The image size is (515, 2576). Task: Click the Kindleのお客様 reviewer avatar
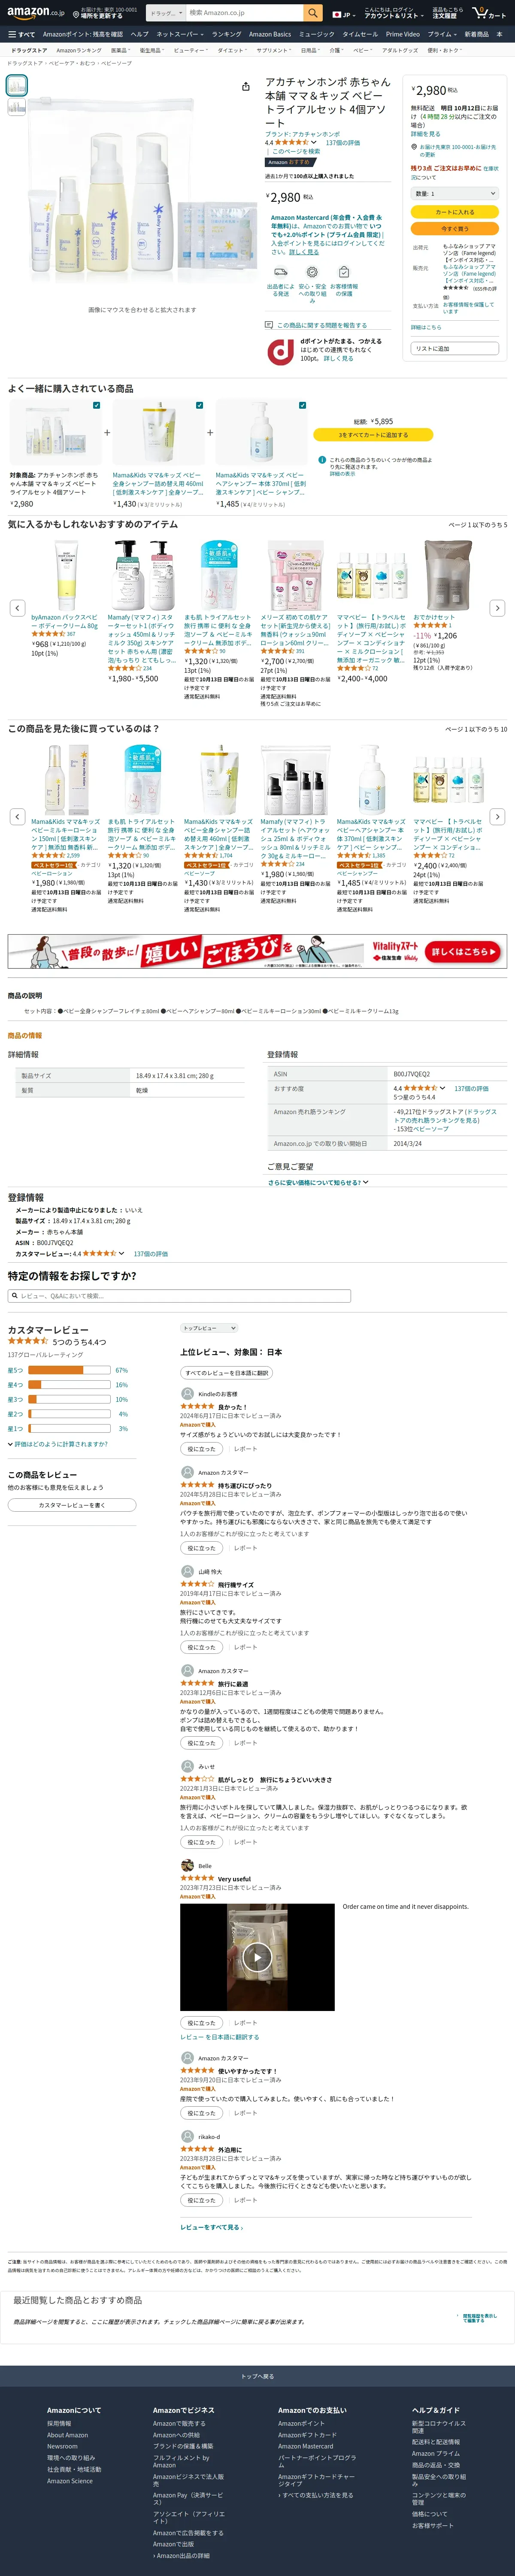[x=187, y=1393]
